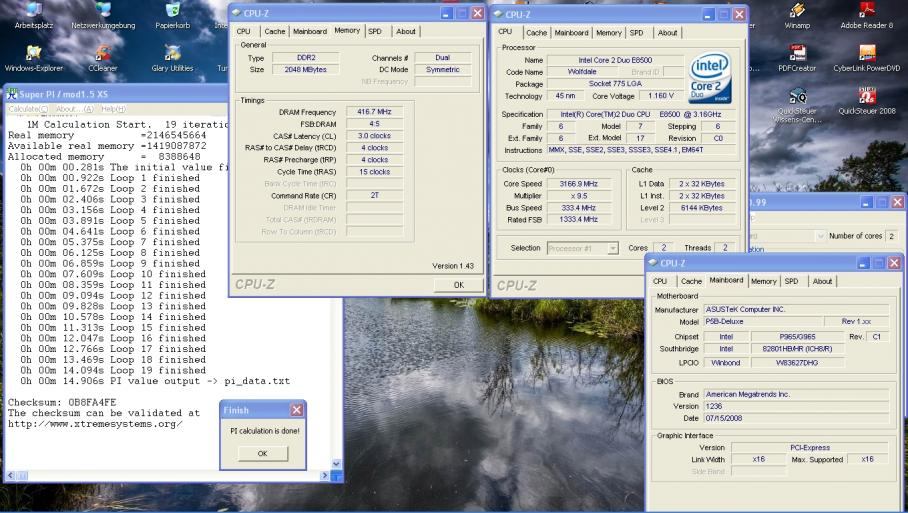This screenshot has width=908, height=513.
Task: Click the Checksum line 0B8FA4FE
Action: [62, 402]
